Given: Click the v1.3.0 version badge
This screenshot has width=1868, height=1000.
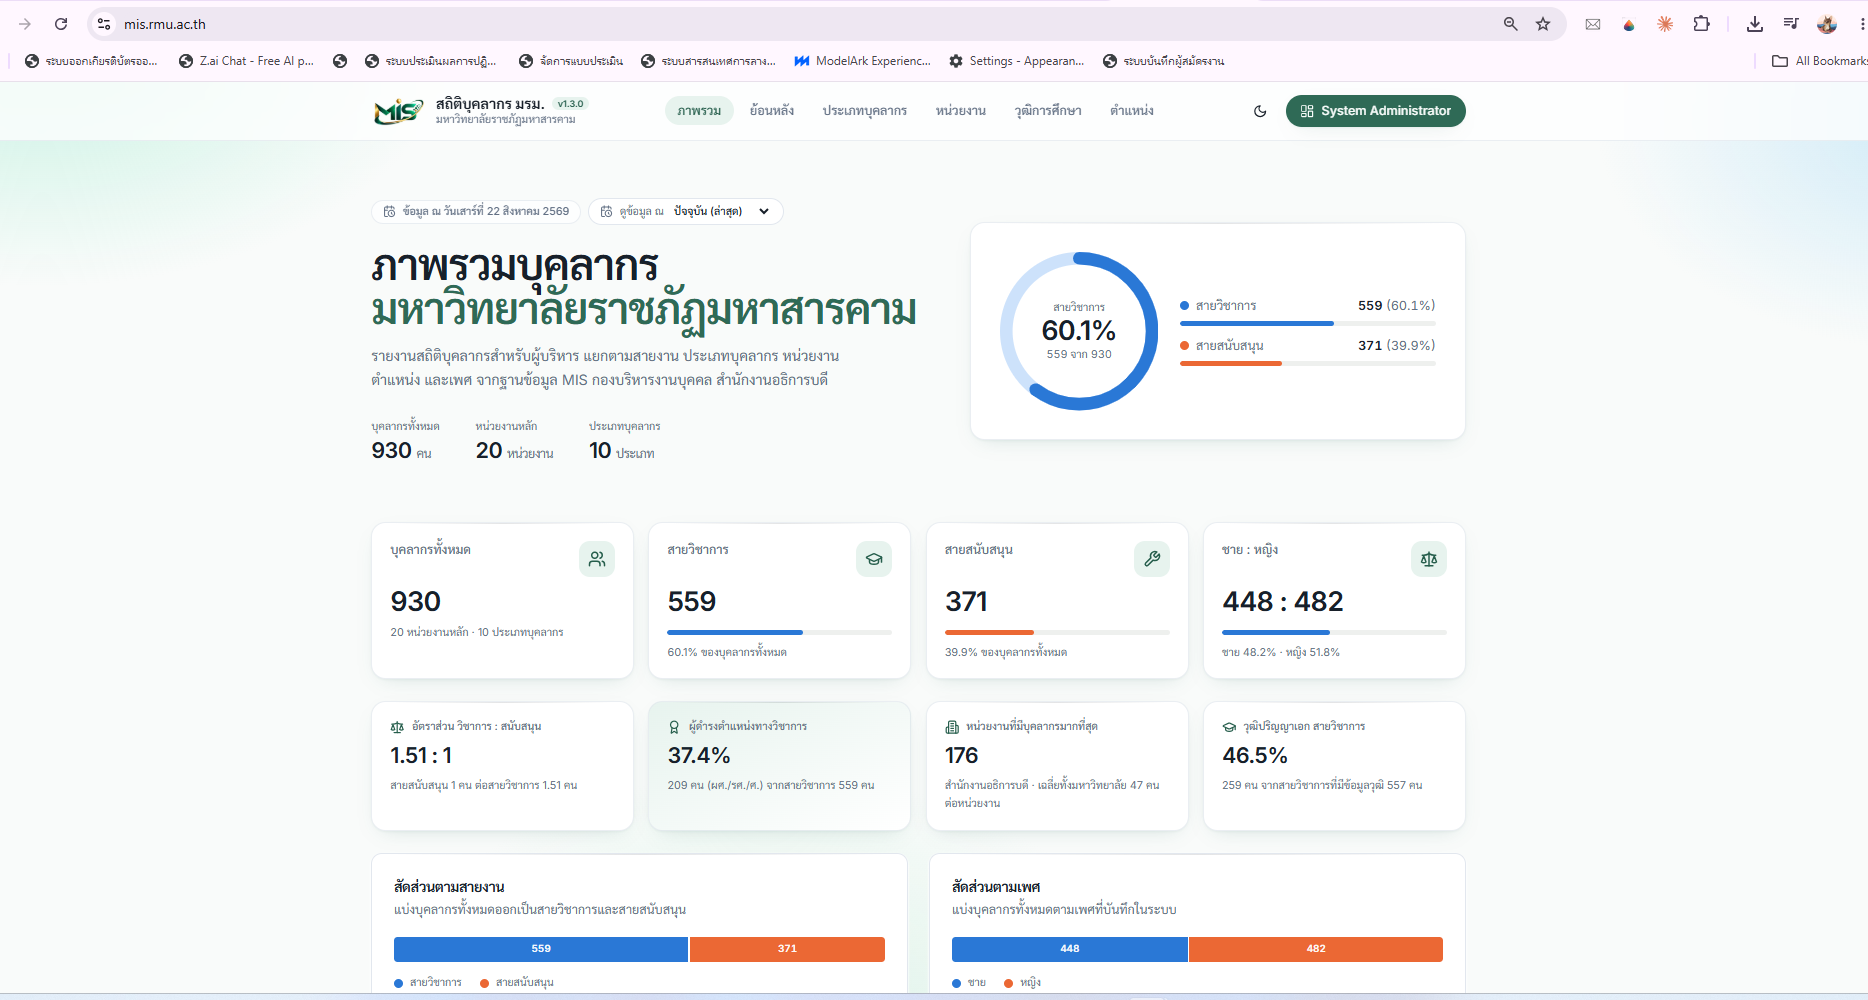Looking at the screenshot, I should [570, 104].
